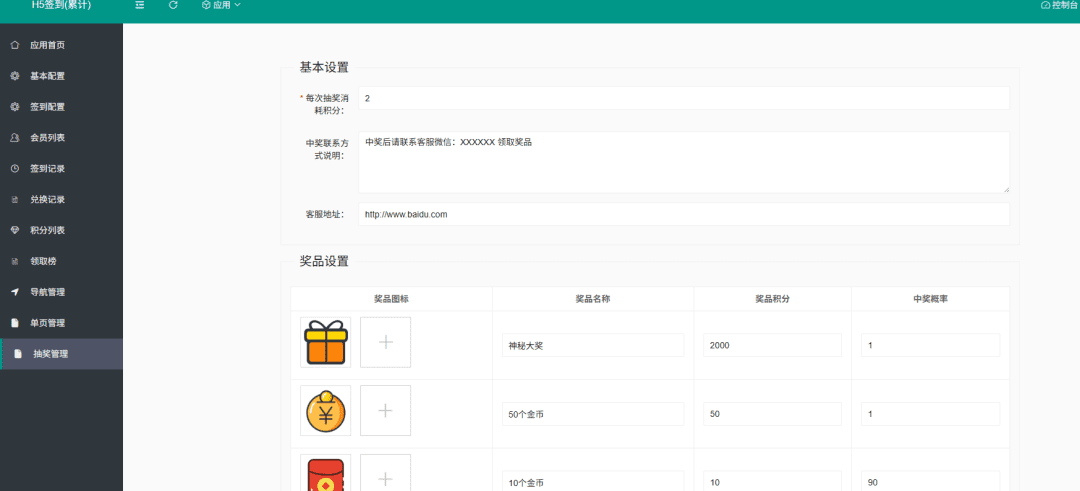Image resolution: width=1080 pixels, height=491 pixels.
Task: Click the file icon beside 抽奖管理
Action: tap(19, 354)
